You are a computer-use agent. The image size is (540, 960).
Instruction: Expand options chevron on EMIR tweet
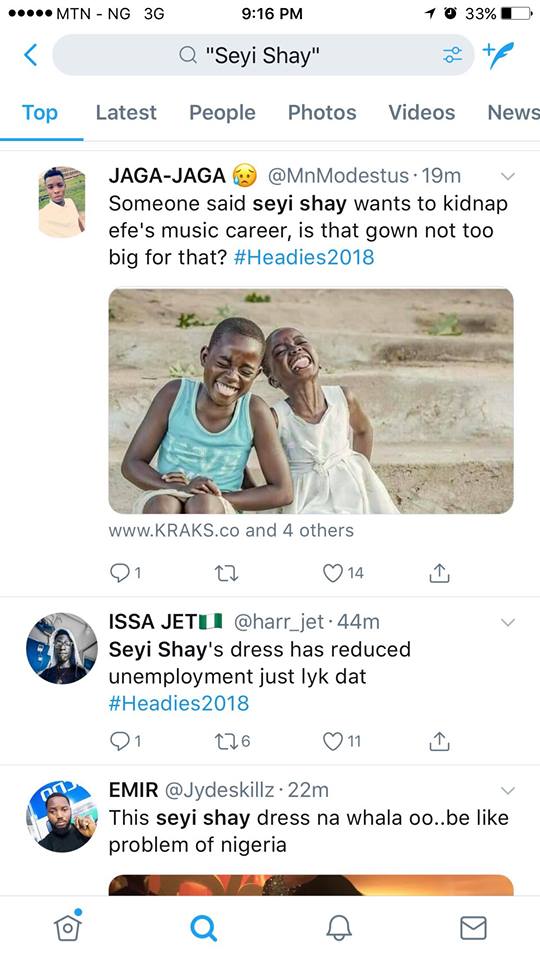[x=508, y=790]
